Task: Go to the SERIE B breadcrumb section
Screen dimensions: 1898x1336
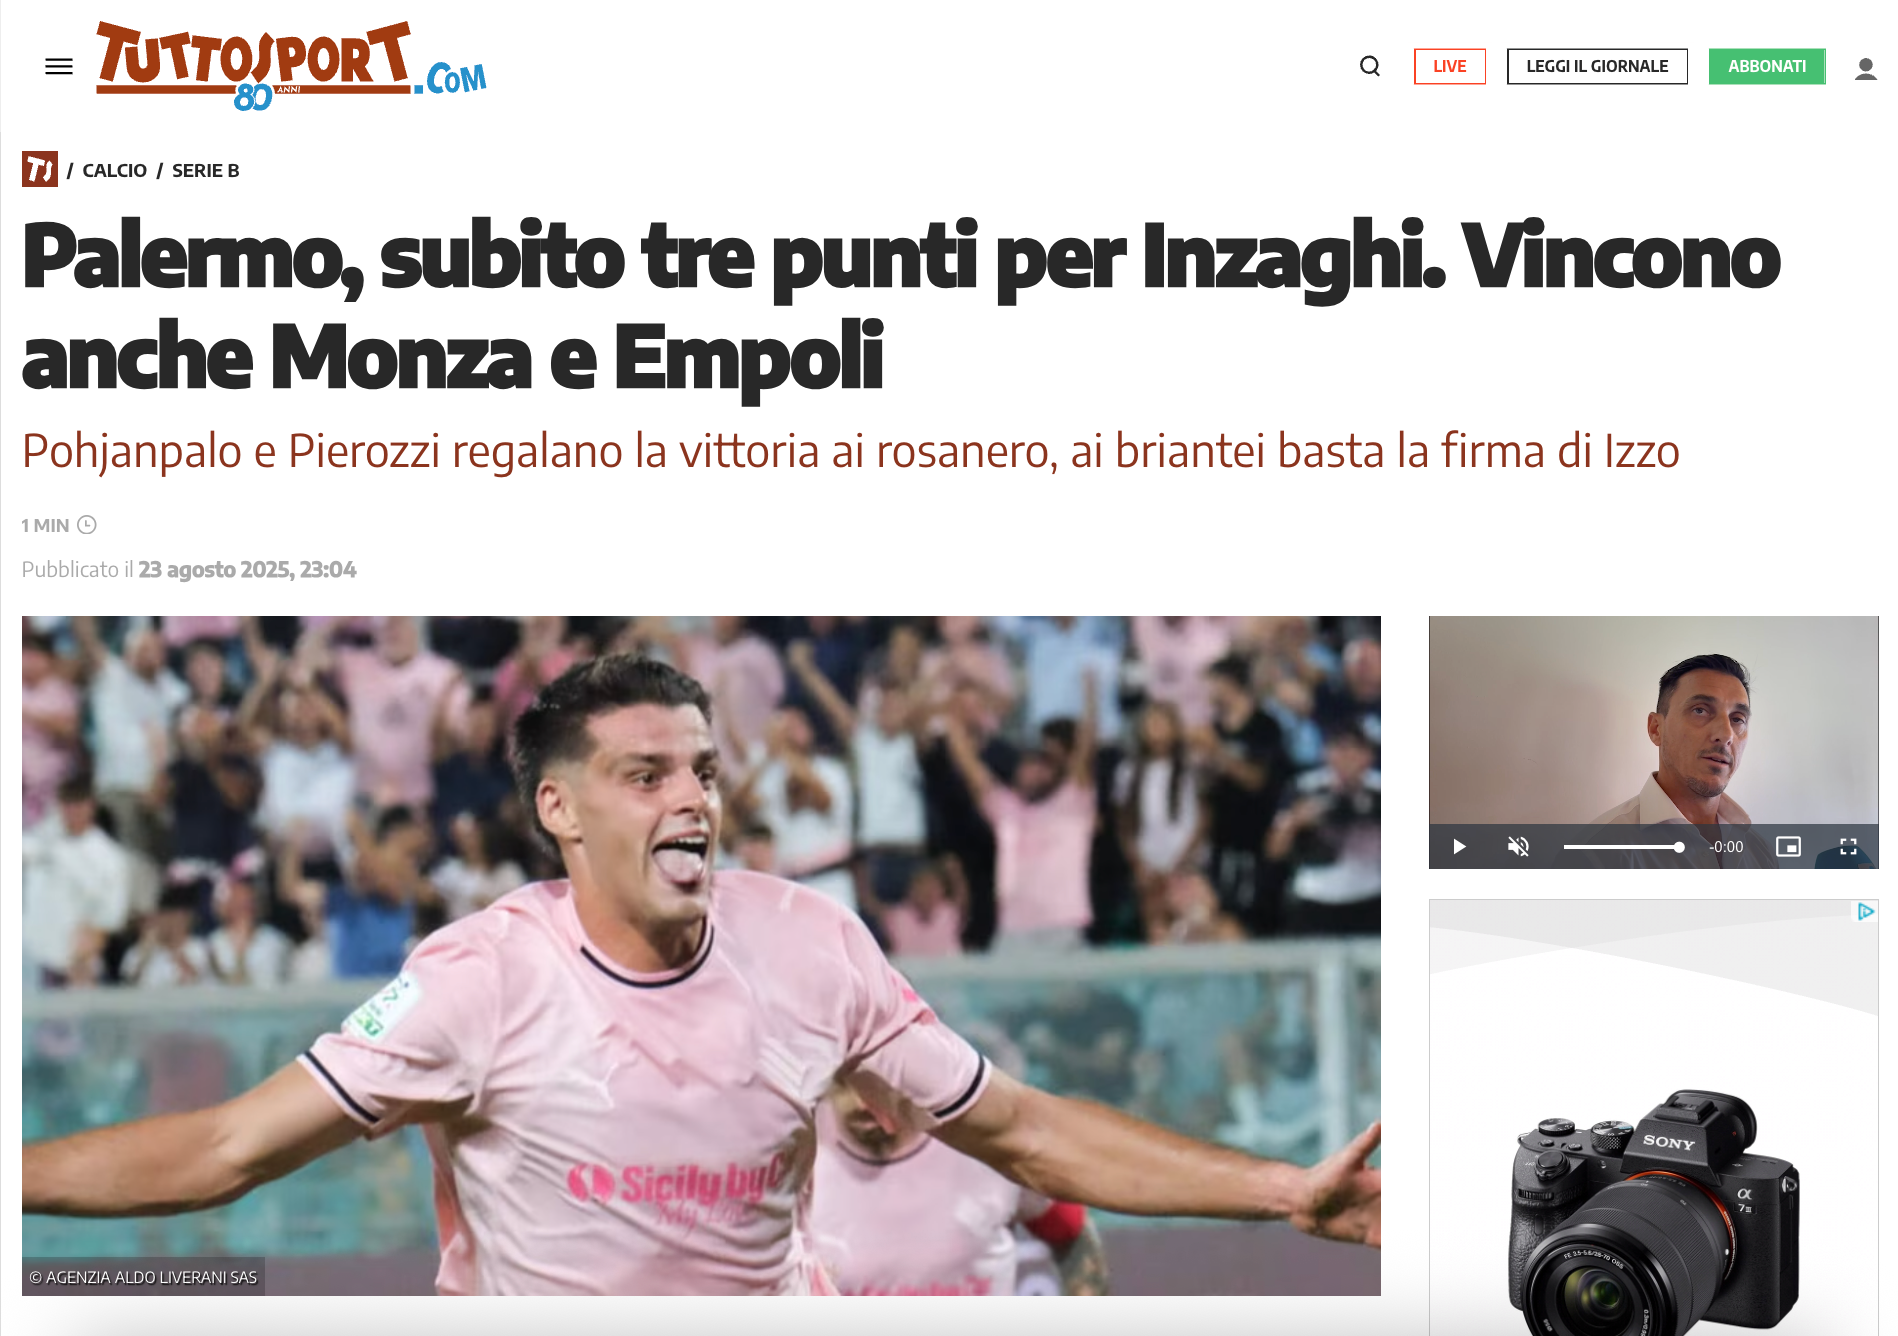Action: 206,170
